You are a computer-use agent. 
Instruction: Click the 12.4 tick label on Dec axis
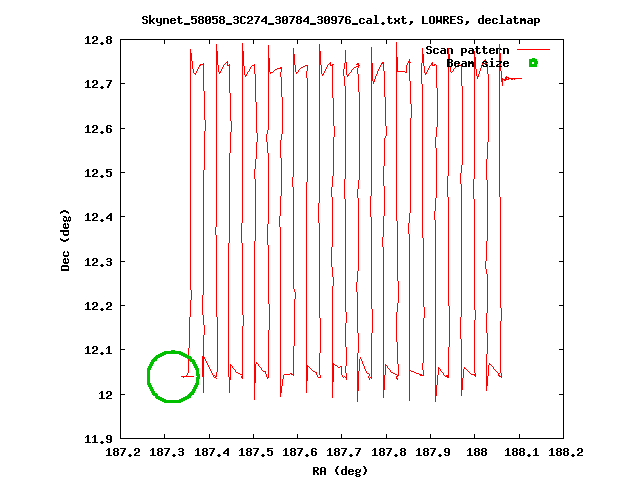click(x=98, y=217)
